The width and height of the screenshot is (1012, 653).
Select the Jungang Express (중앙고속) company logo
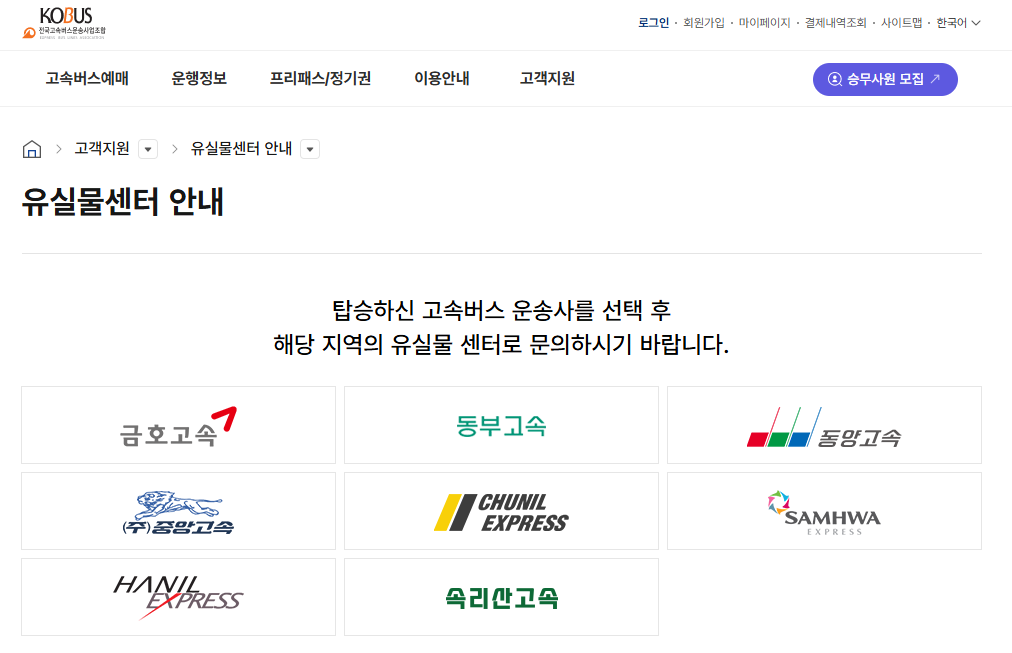point(177,510)
